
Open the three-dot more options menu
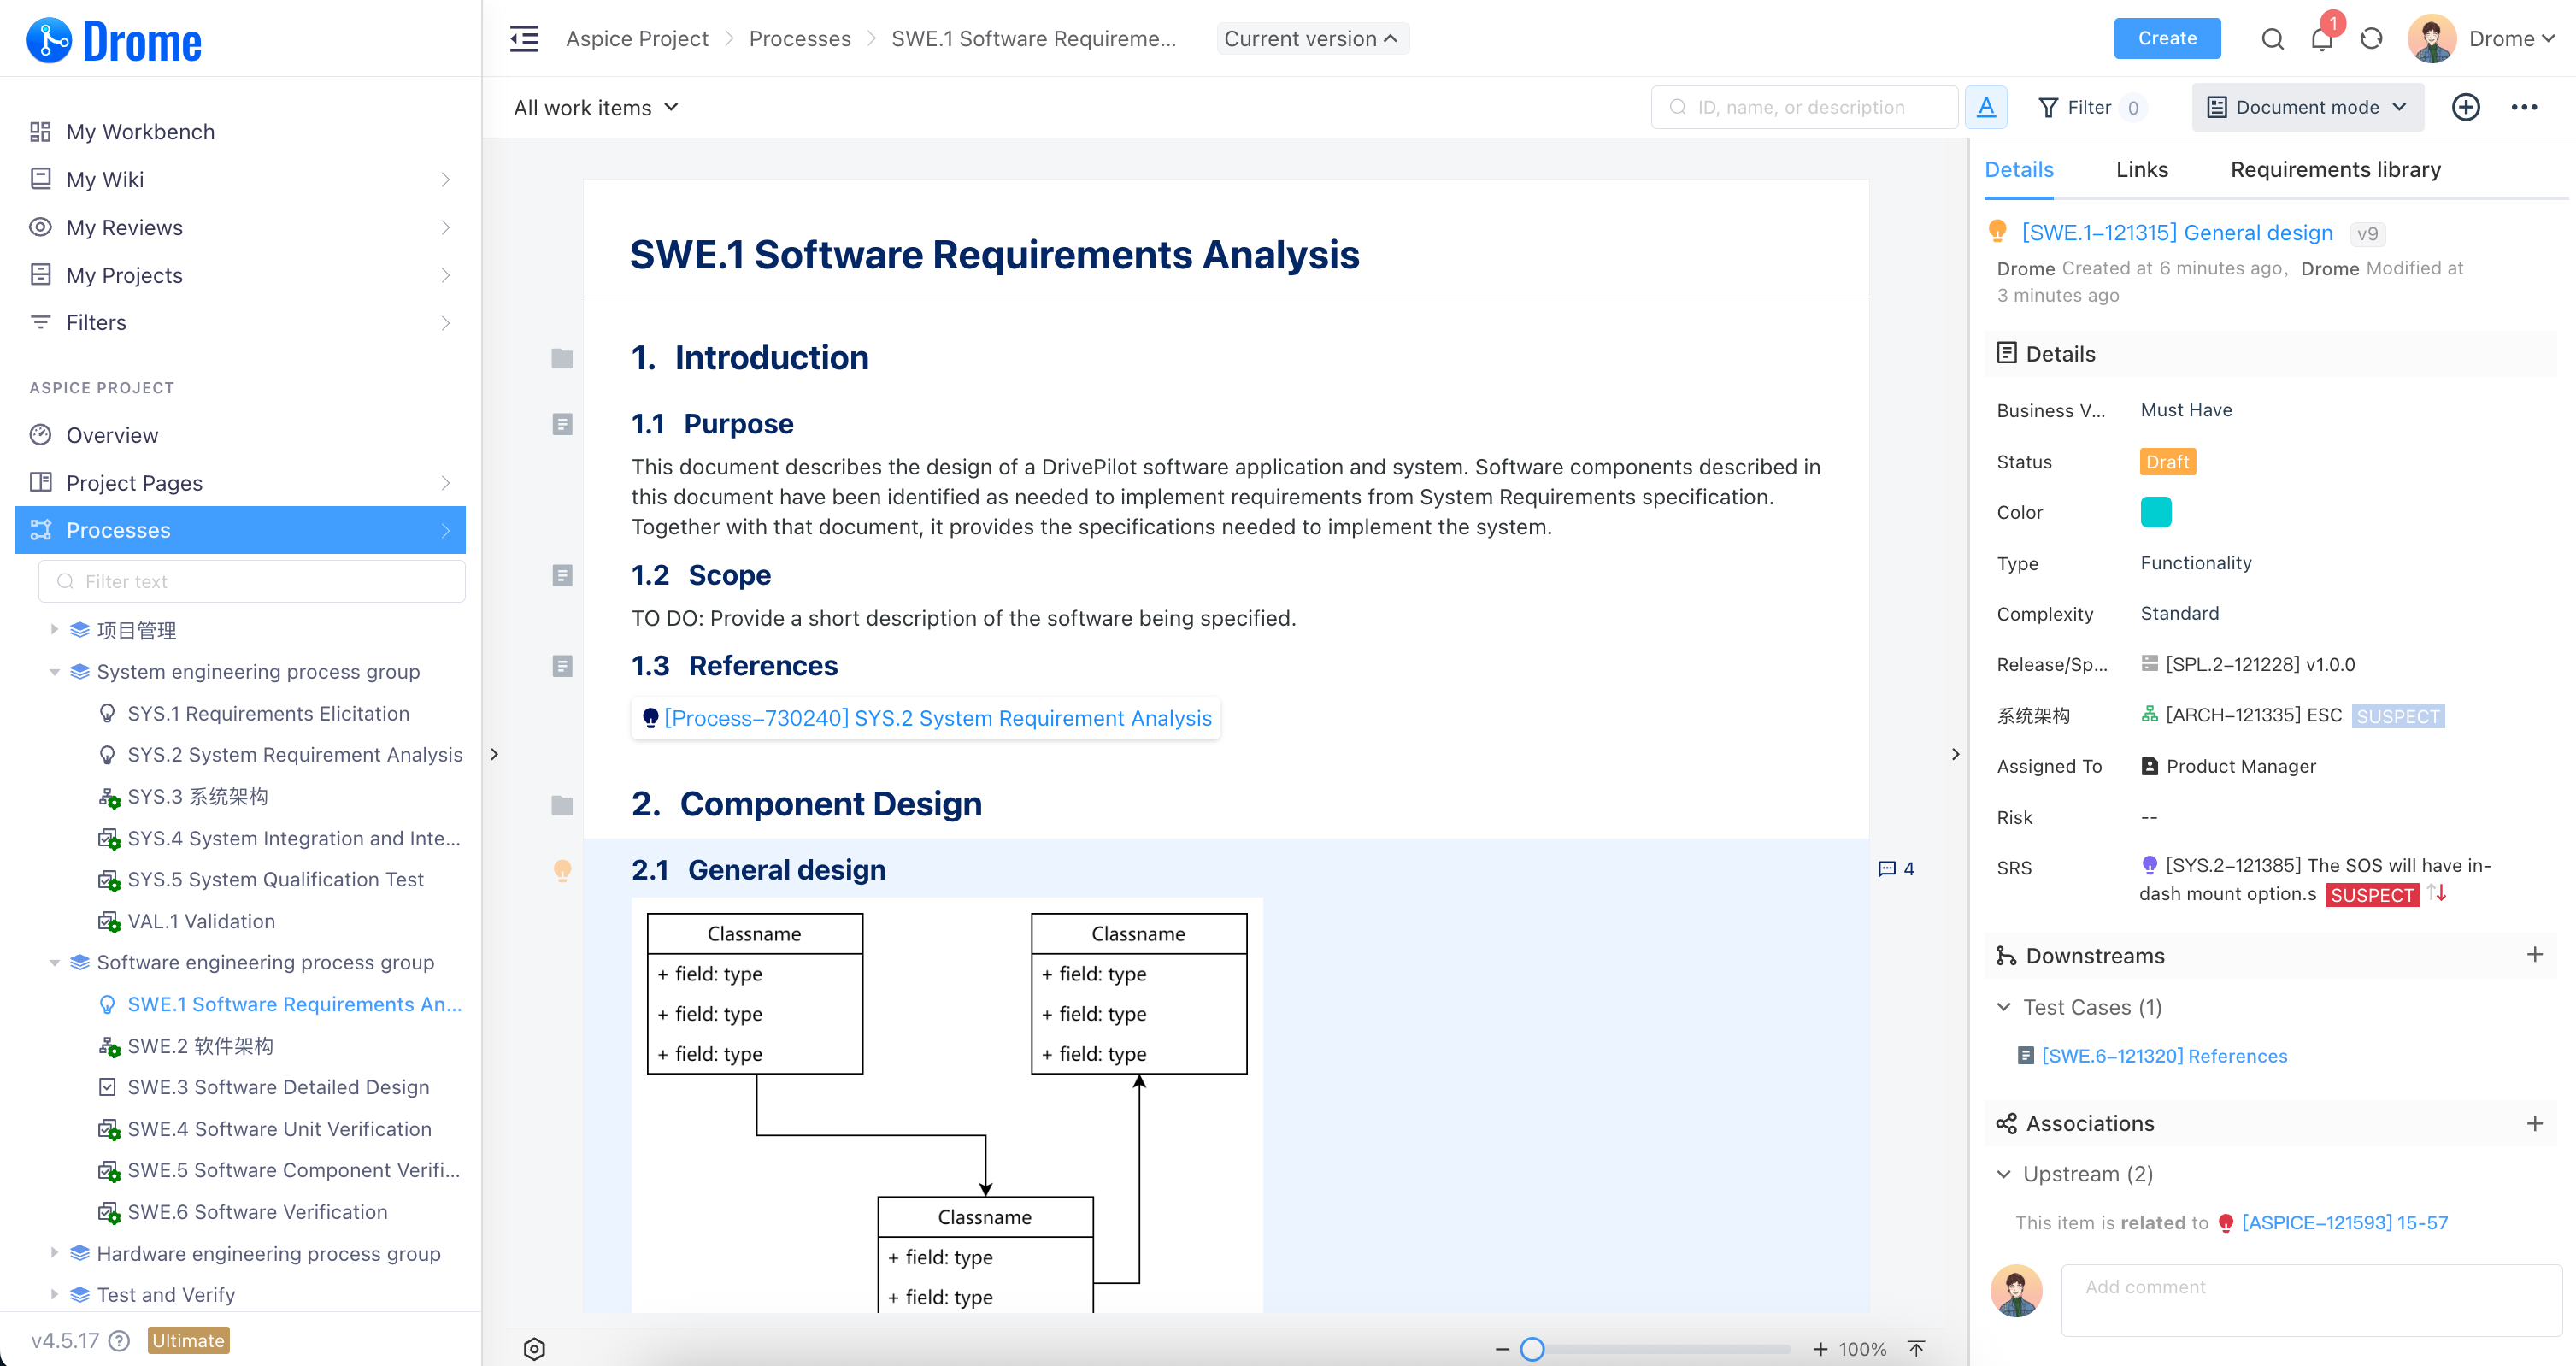2524,107
